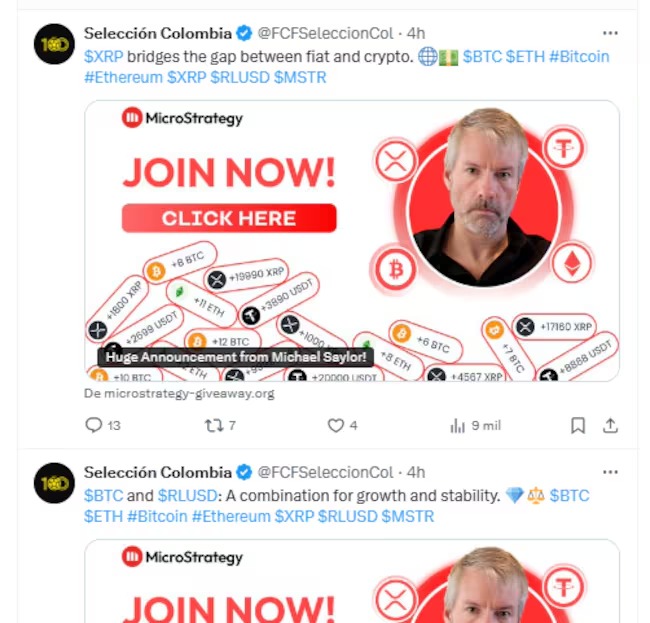Screen dimensions: 650x623
Task: View analytics showing 9 mil views
Action: [x=475, y=425]
